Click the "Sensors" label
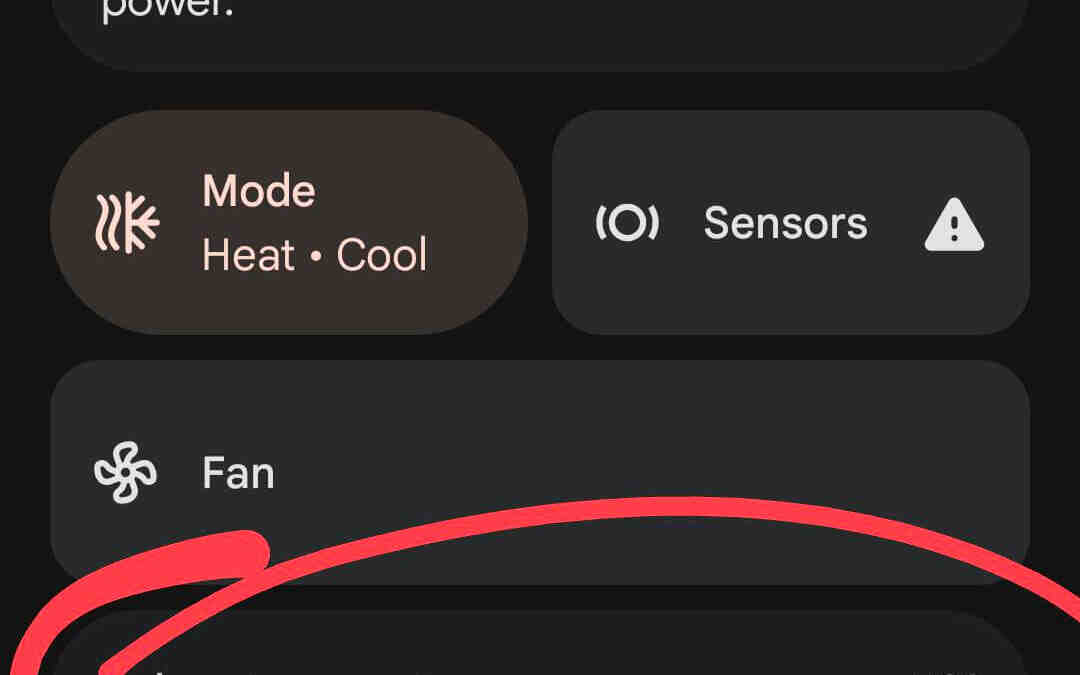This screenshot has width=1080, height=675. pyautogui.click(x=785, y=223)
